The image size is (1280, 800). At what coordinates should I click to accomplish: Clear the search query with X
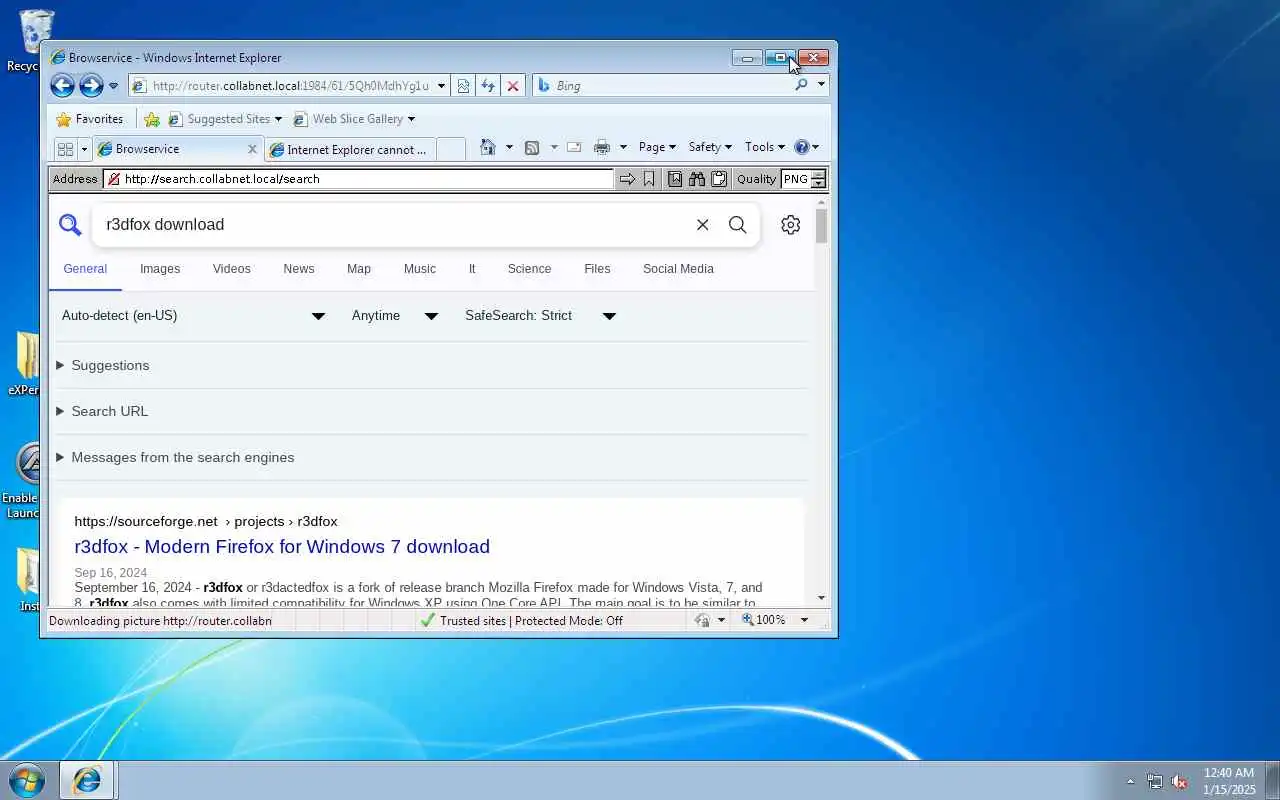coord(703,225)
